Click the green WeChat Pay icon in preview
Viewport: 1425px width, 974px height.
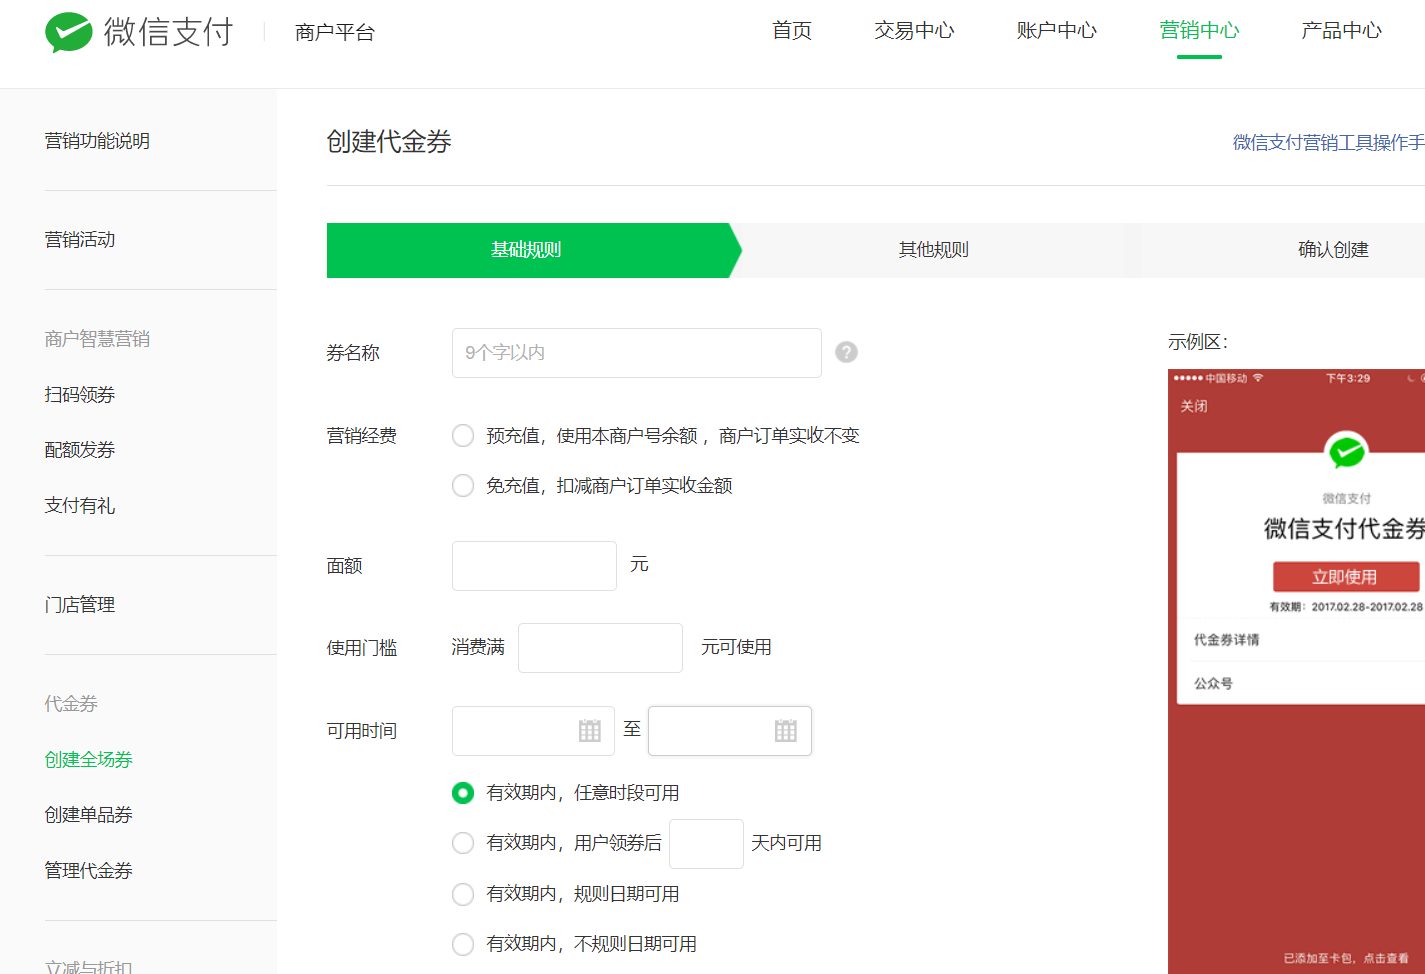(1346, 452)
